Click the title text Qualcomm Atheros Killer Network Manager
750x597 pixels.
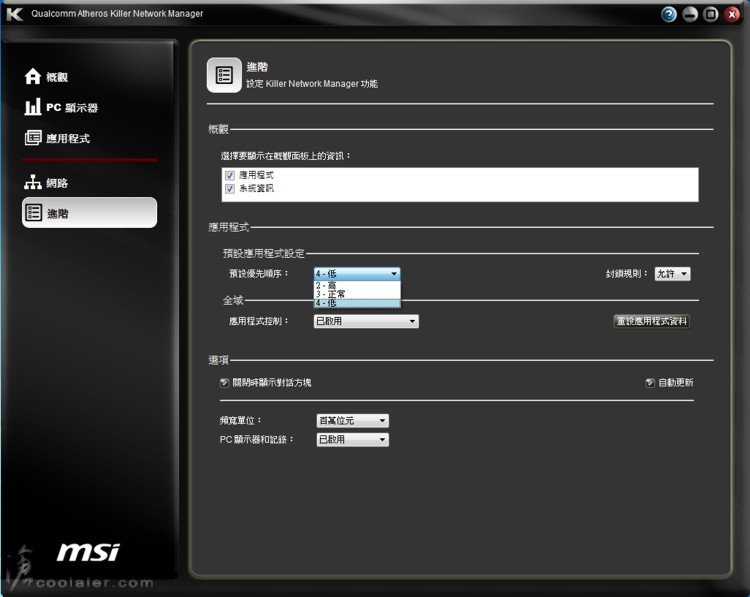point(117,14)
